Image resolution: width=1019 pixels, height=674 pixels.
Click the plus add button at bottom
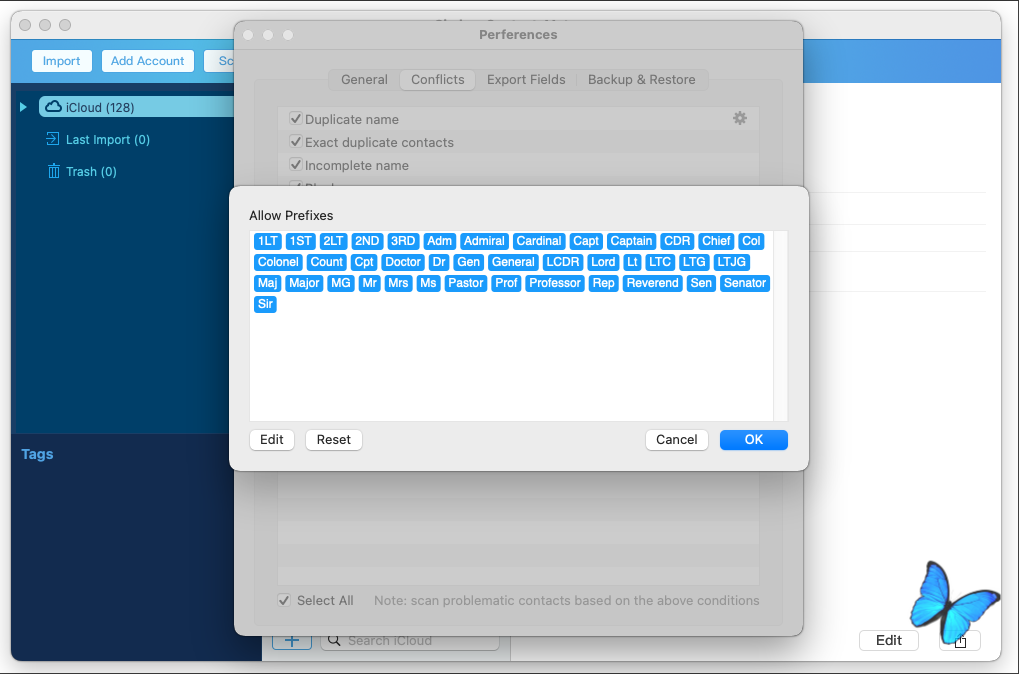click(x=292, y=641)
